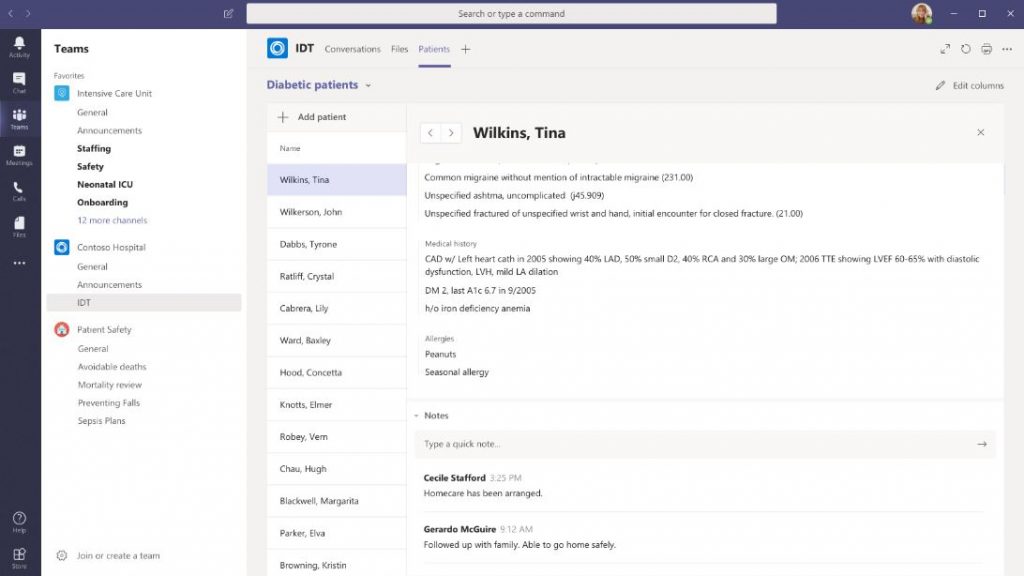Go to next patient record arrow
The image size is (1024, 576).
[x=452, y=133]
